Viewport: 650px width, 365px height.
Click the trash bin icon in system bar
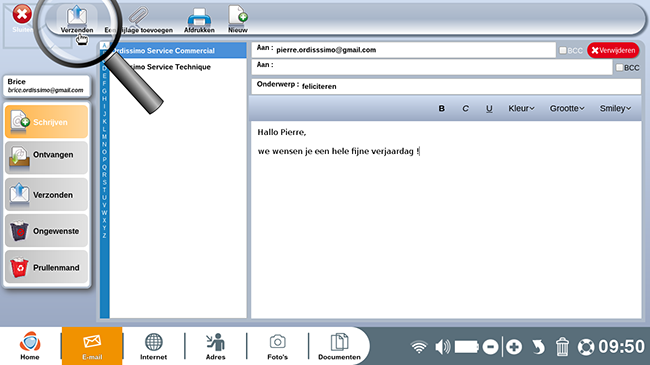coord(562,347)
